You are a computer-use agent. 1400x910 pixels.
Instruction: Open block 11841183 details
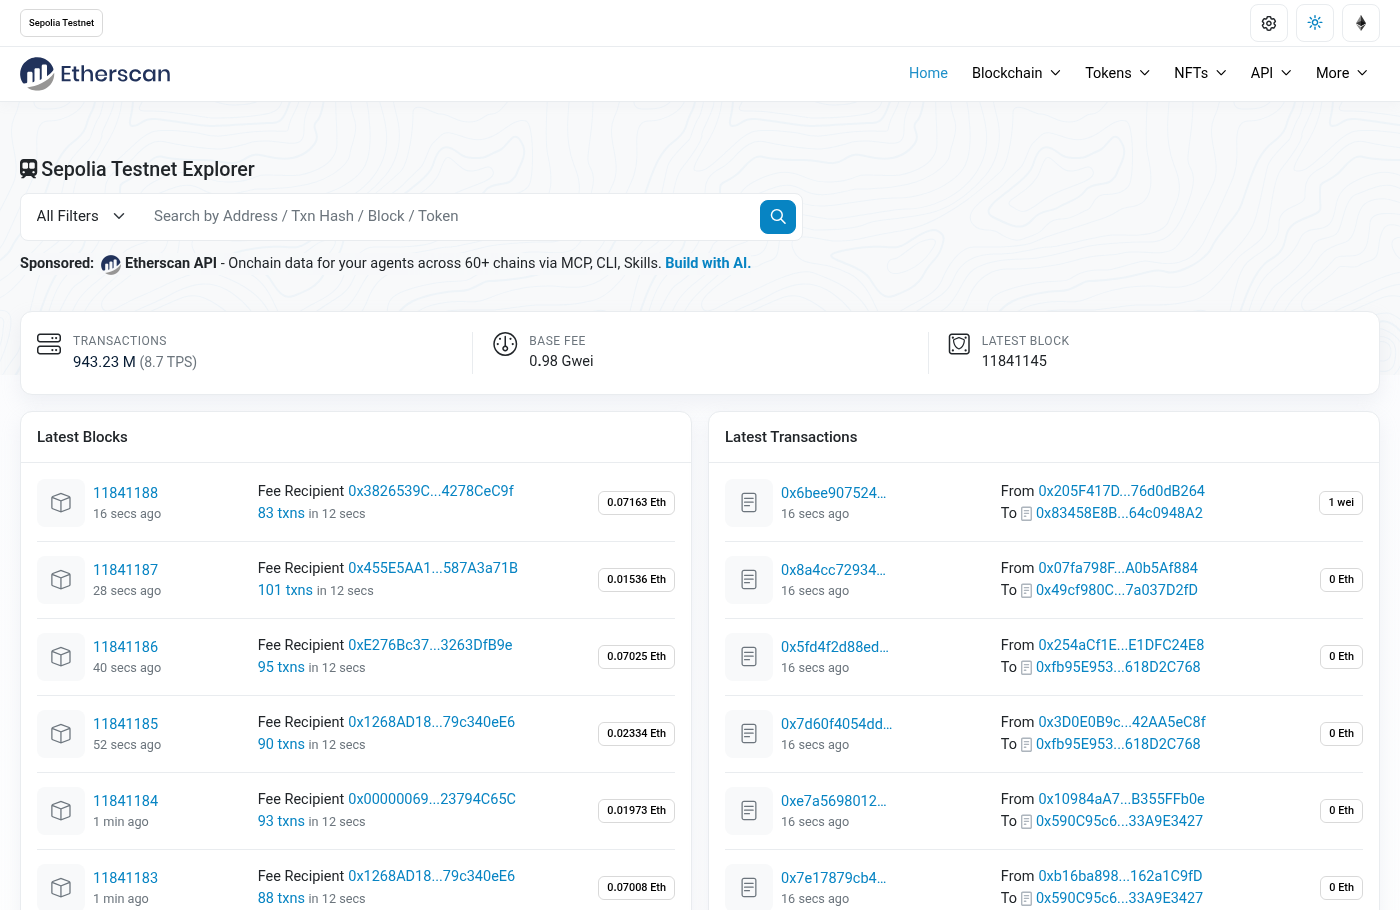click(x=125, y=878)
